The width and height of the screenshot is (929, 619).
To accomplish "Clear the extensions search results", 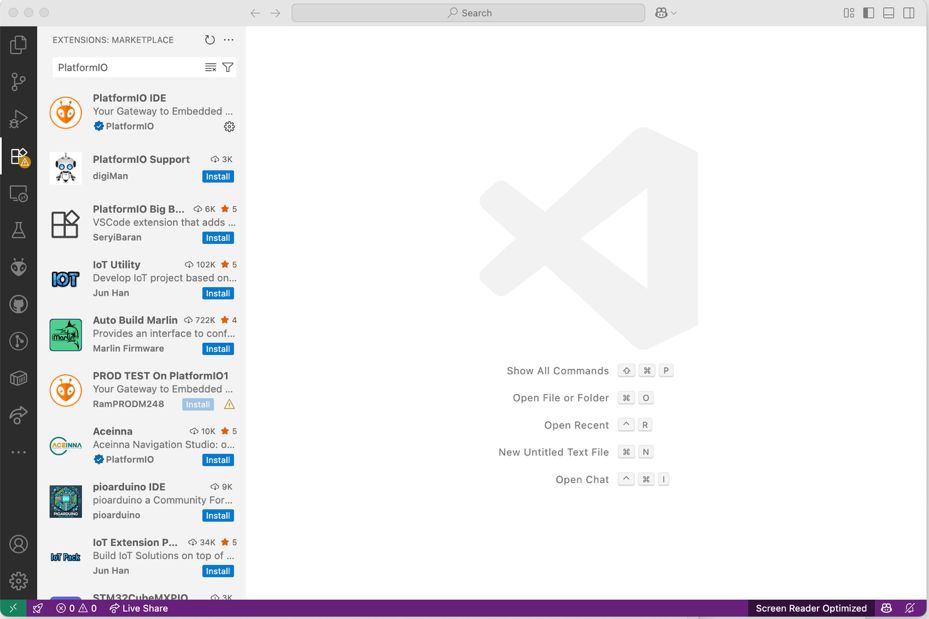I will [x=210, y=68].
